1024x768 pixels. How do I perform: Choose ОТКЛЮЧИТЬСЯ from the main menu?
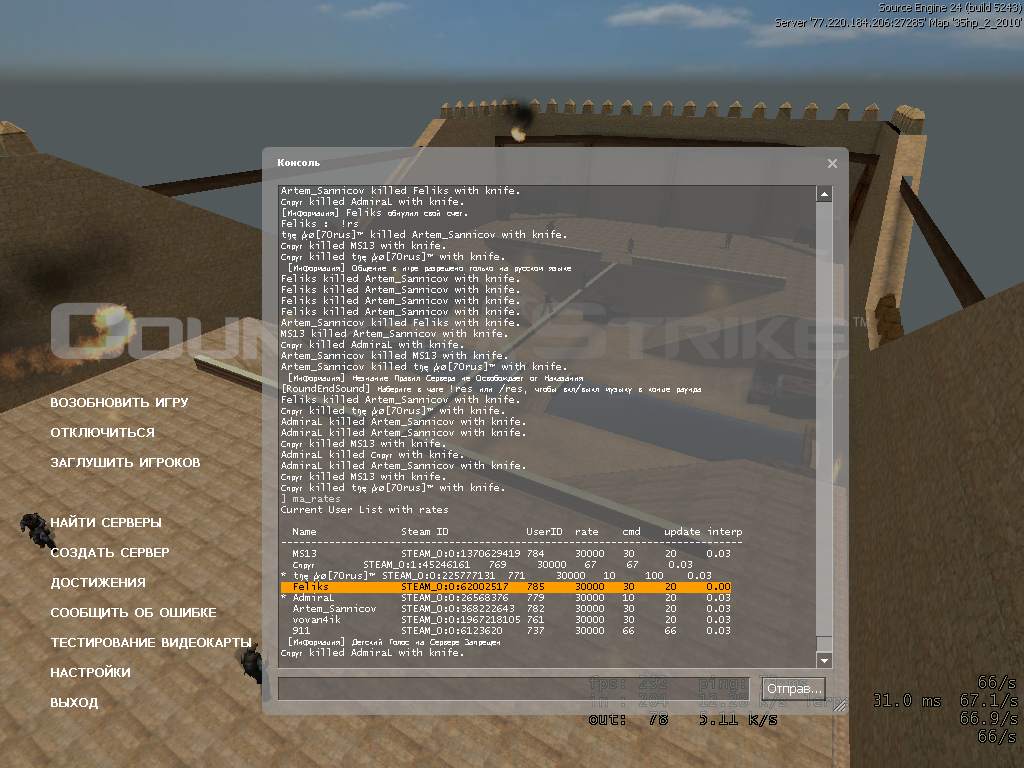click(103, 433)
